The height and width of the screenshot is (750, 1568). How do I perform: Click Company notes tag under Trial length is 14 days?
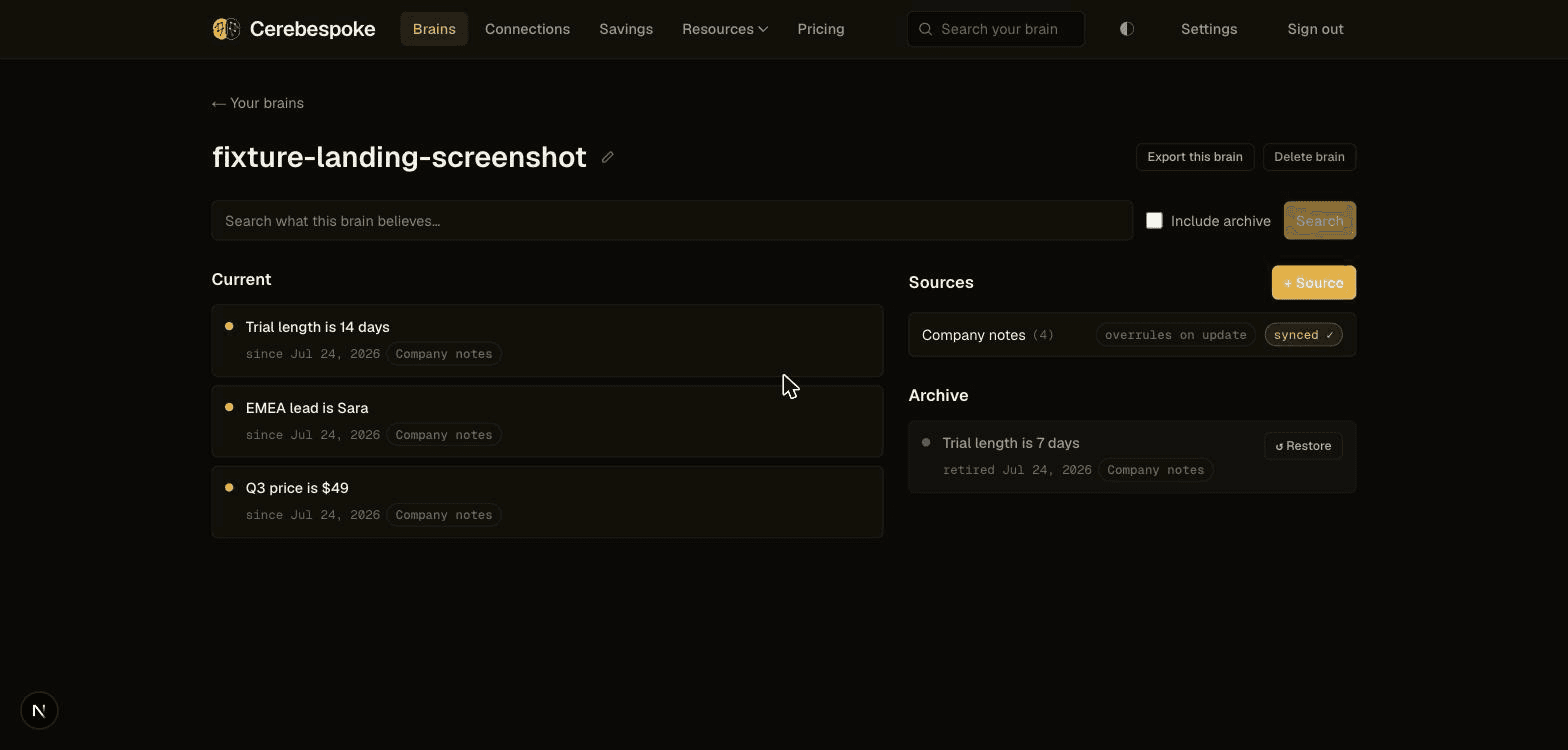coord(444,354)
